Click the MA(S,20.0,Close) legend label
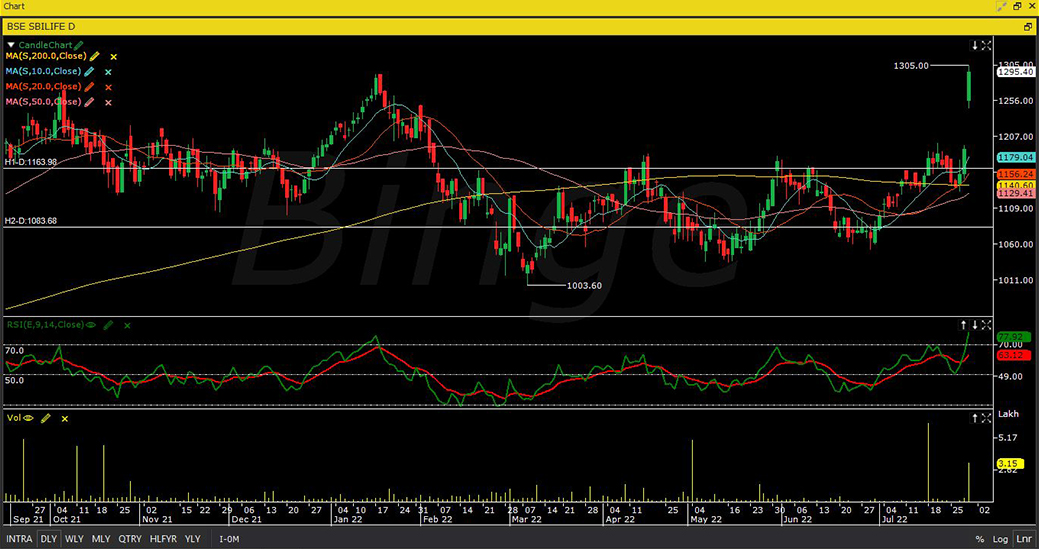 [x=43, y=87]
